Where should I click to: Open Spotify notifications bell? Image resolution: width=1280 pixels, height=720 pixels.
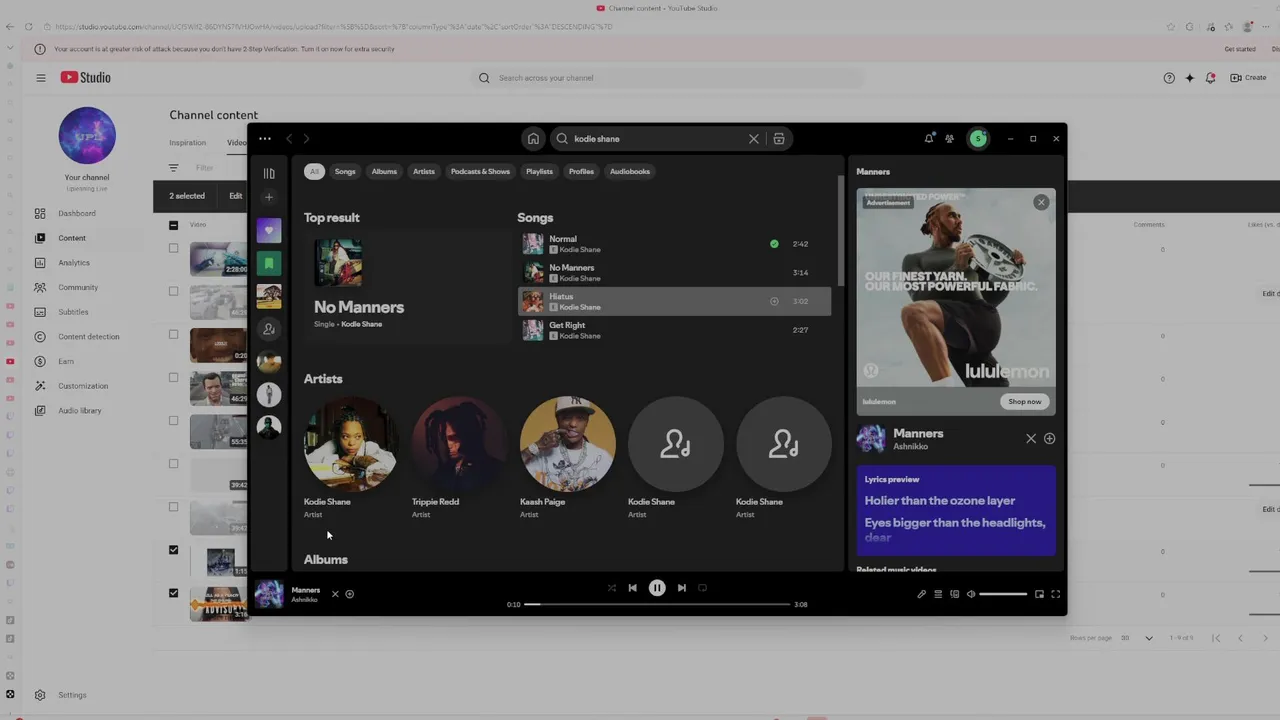[929, 138]
